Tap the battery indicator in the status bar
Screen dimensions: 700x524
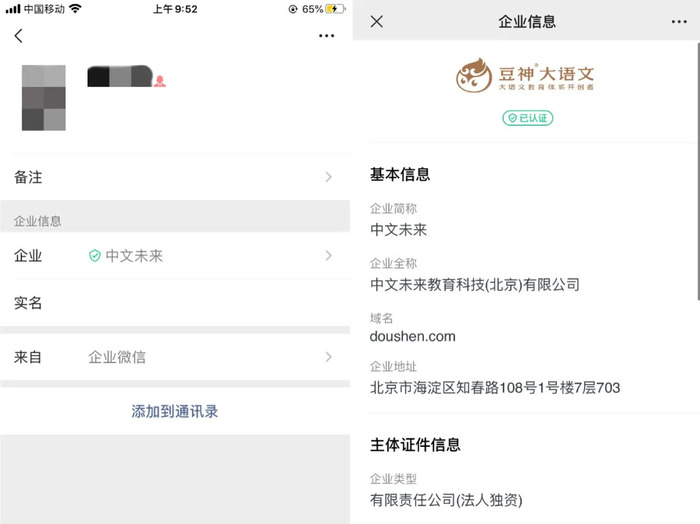(335, 9)
